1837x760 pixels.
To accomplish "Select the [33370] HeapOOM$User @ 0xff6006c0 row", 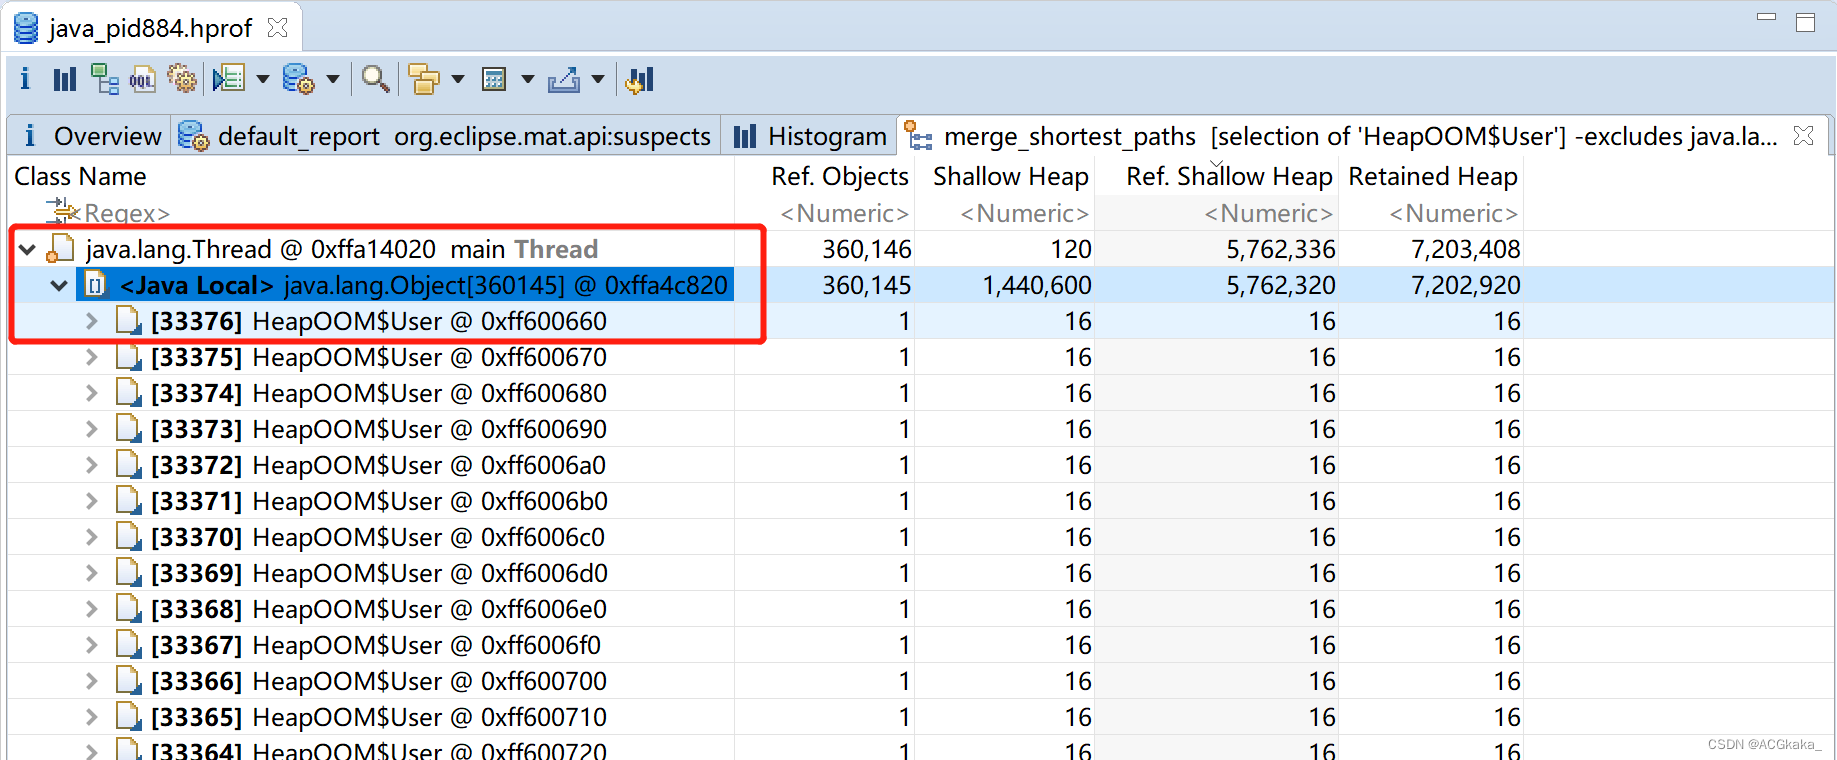I will [x=765, y=537].
